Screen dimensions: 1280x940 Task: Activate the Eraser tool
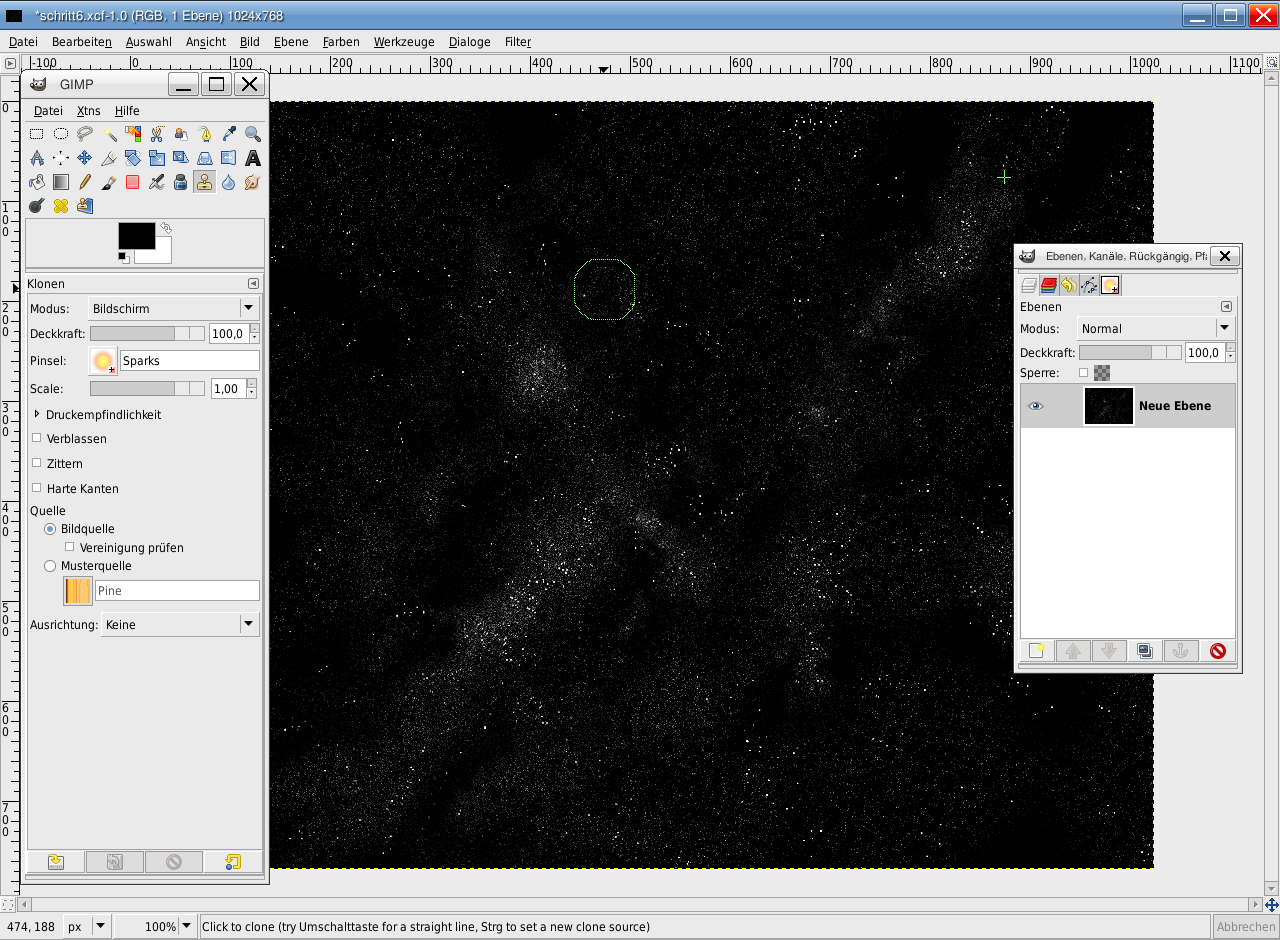click(x=133, y=182)
